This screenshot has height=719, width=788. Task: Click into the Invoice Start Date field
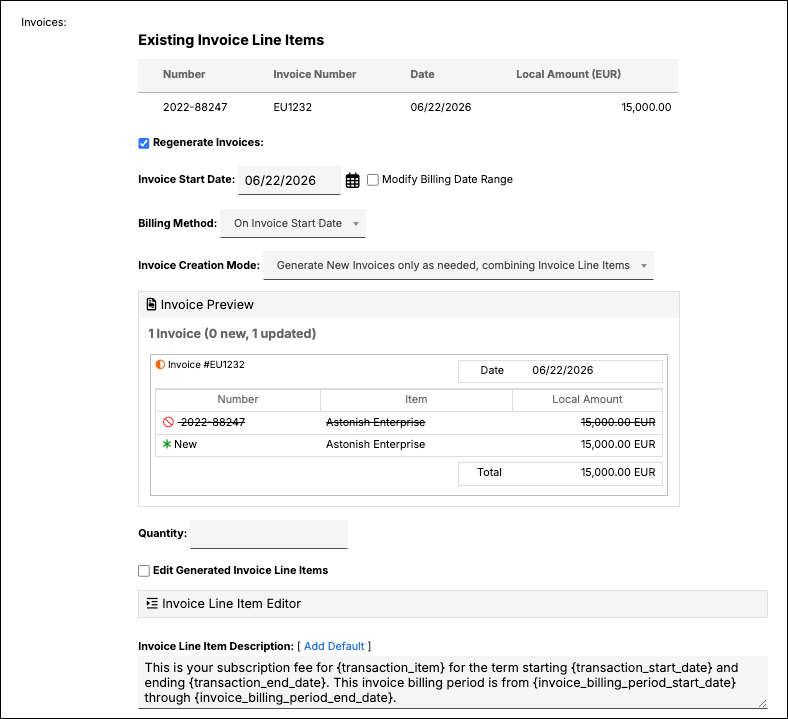(x=289, y=180)
